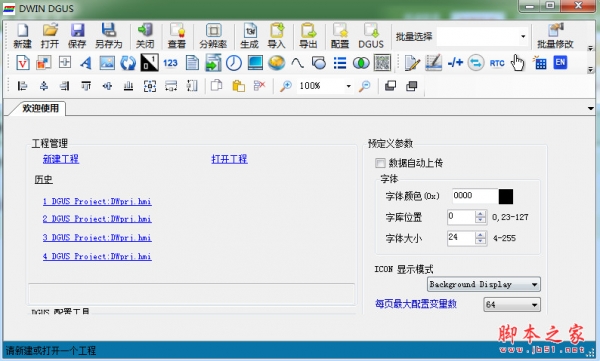Click the copy icon in edit toolbar

217,85
